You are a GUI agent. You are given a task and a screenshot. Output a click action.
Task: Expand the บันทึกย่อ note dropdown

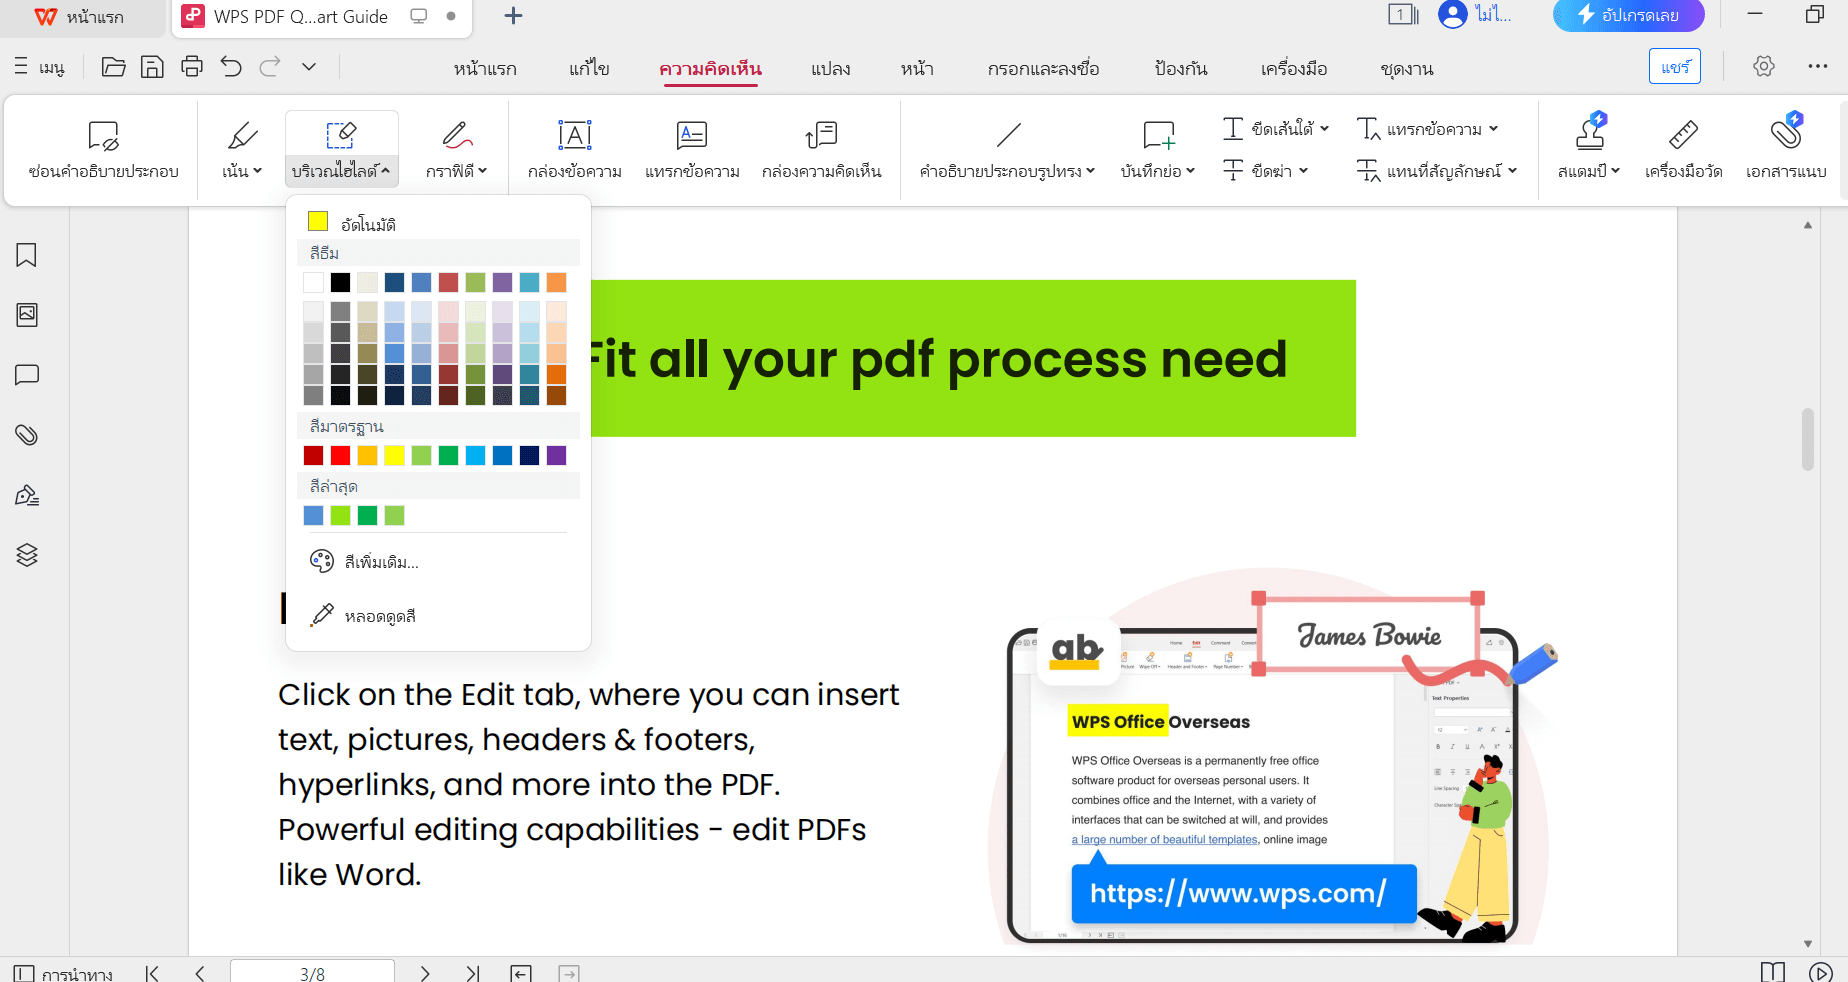1190,171
